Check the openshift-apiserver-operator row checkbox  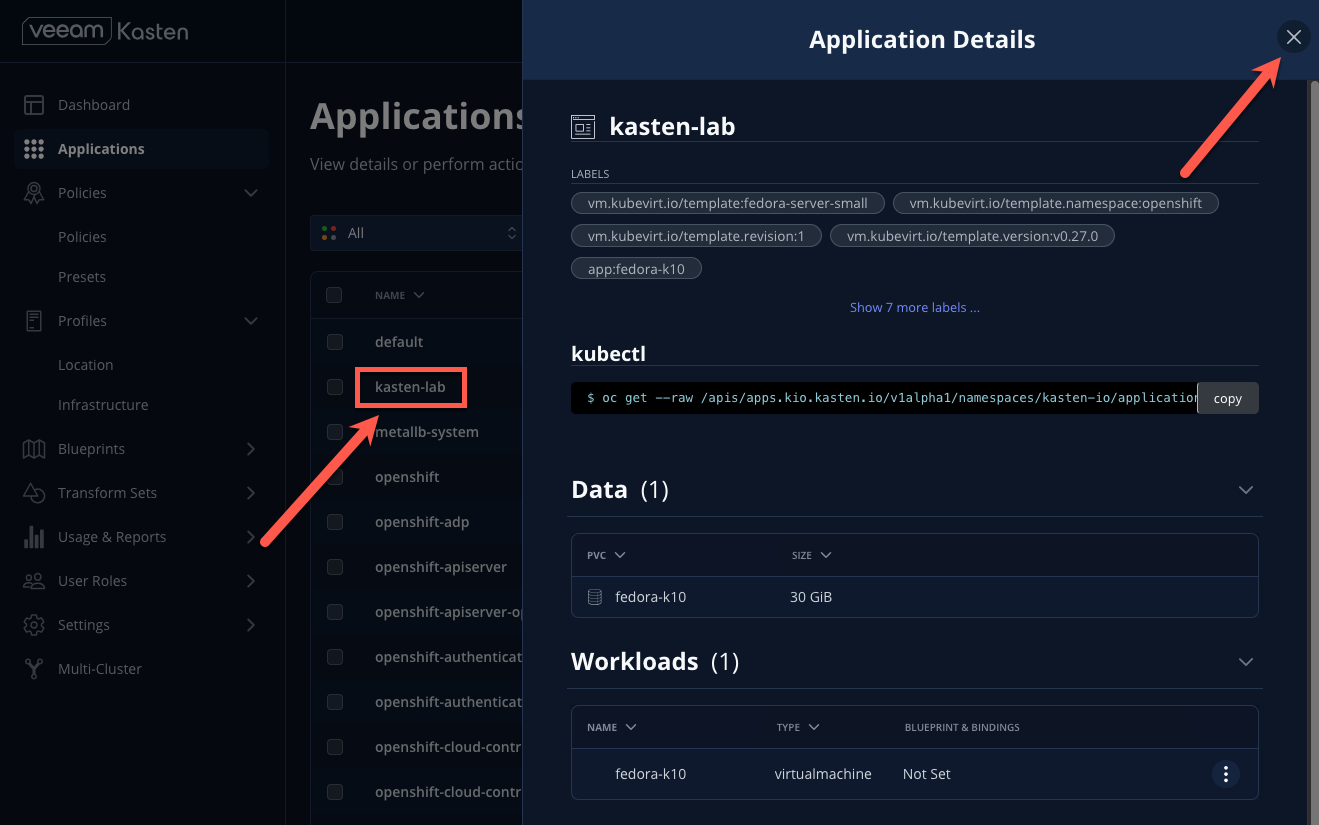[335, 612]
